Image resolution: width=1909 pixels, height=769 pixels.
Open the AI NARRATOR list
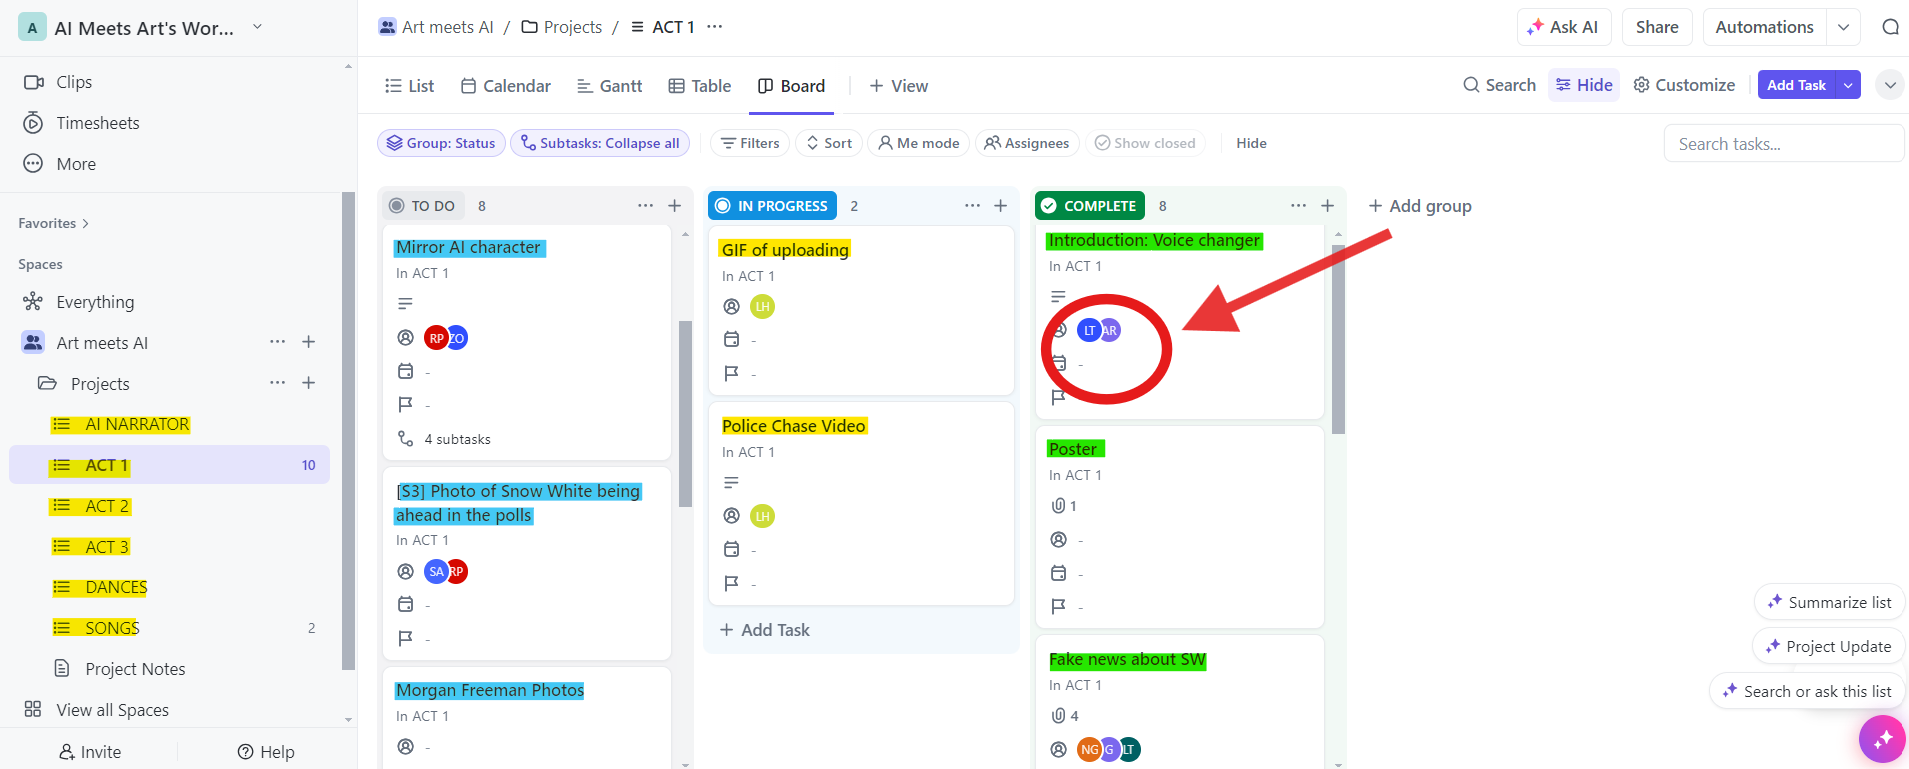pyautogui.click(x=120, y=424)
